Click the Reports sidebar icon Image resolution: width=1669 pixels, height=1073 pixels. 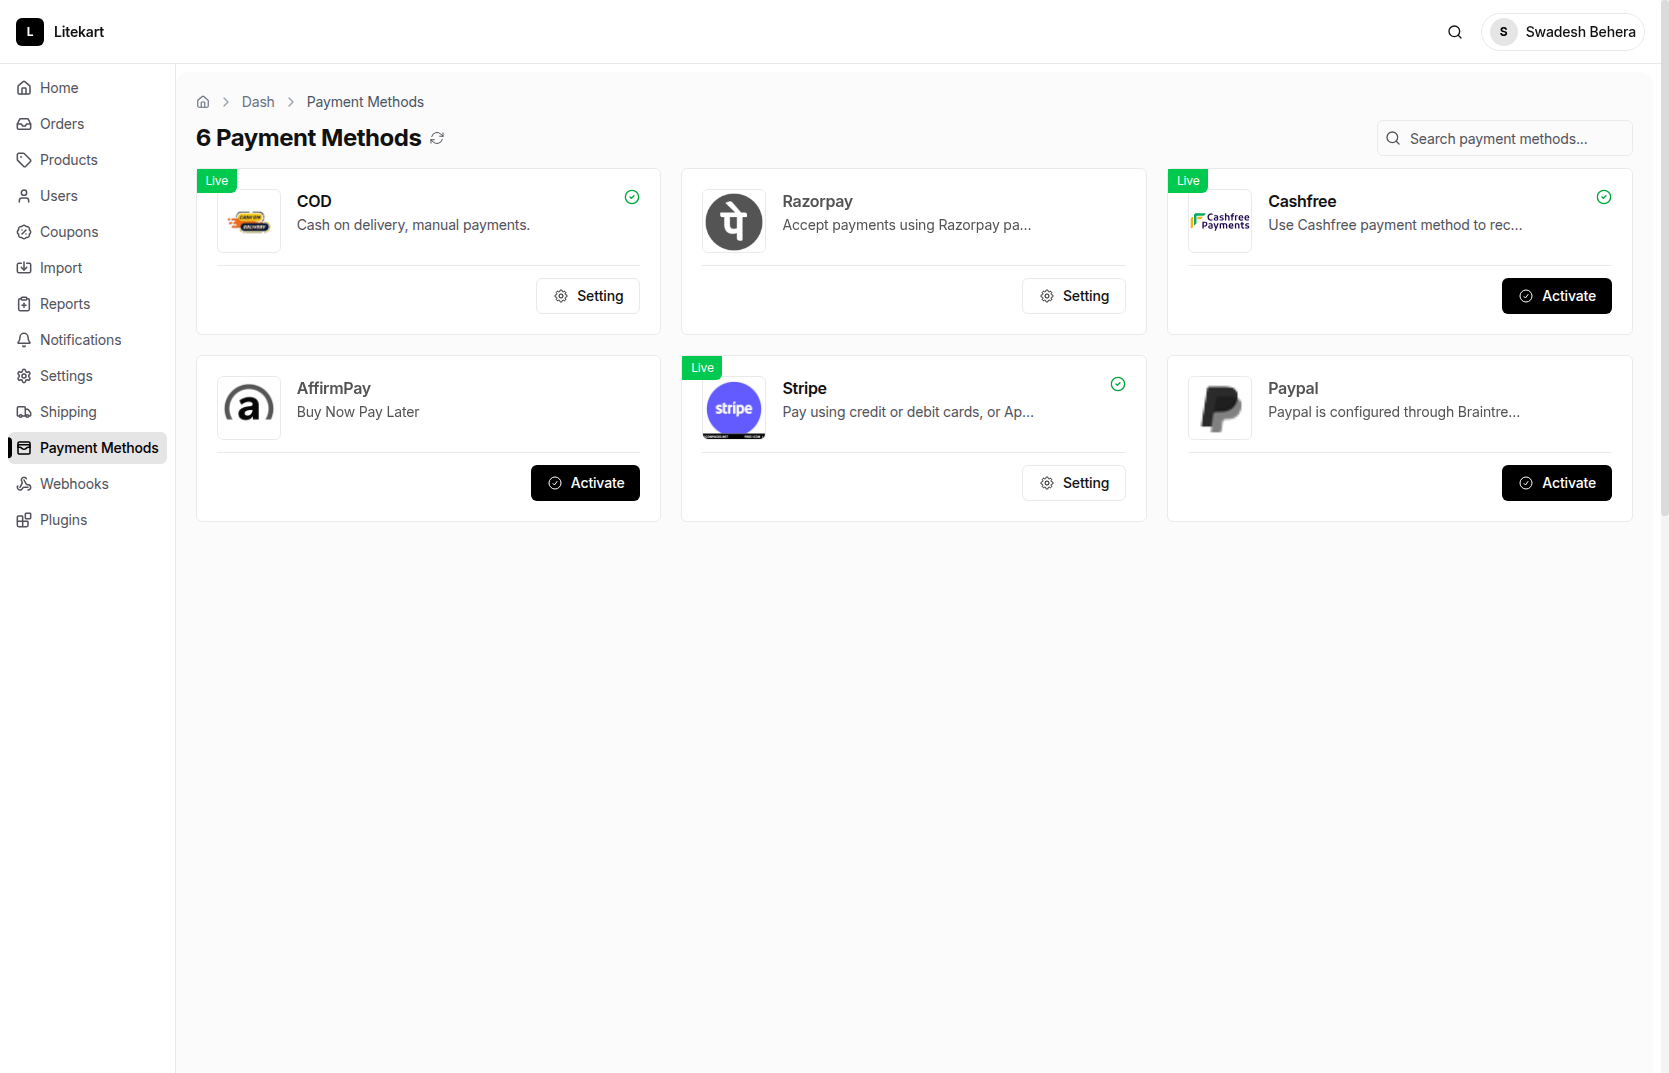(x=24, y=304)
